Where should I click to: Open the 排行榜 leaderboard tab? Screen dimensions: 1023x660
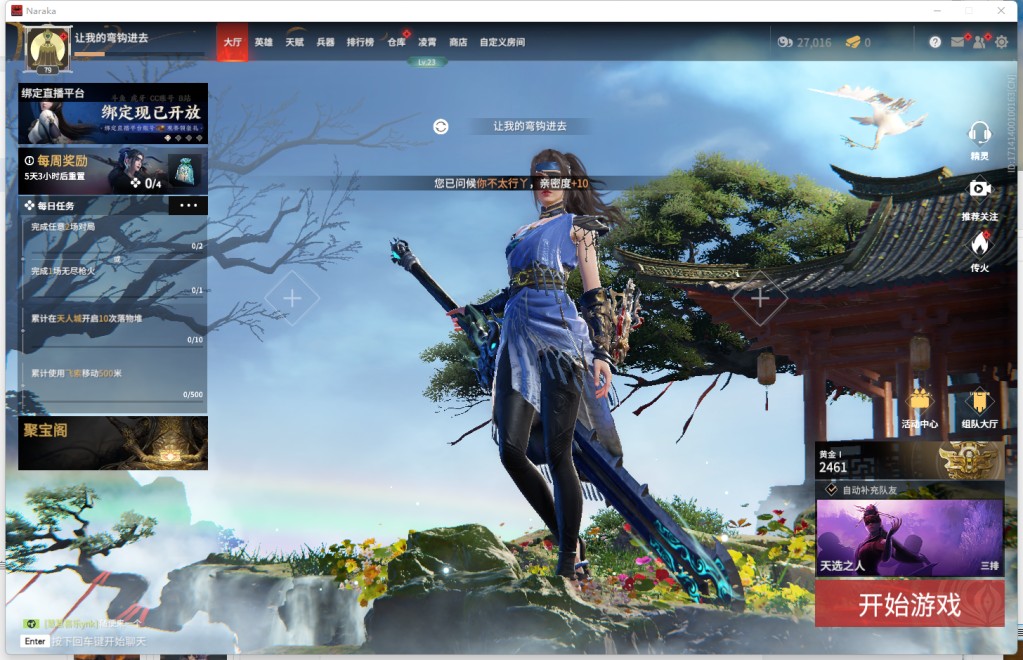[x=360, y=42]
